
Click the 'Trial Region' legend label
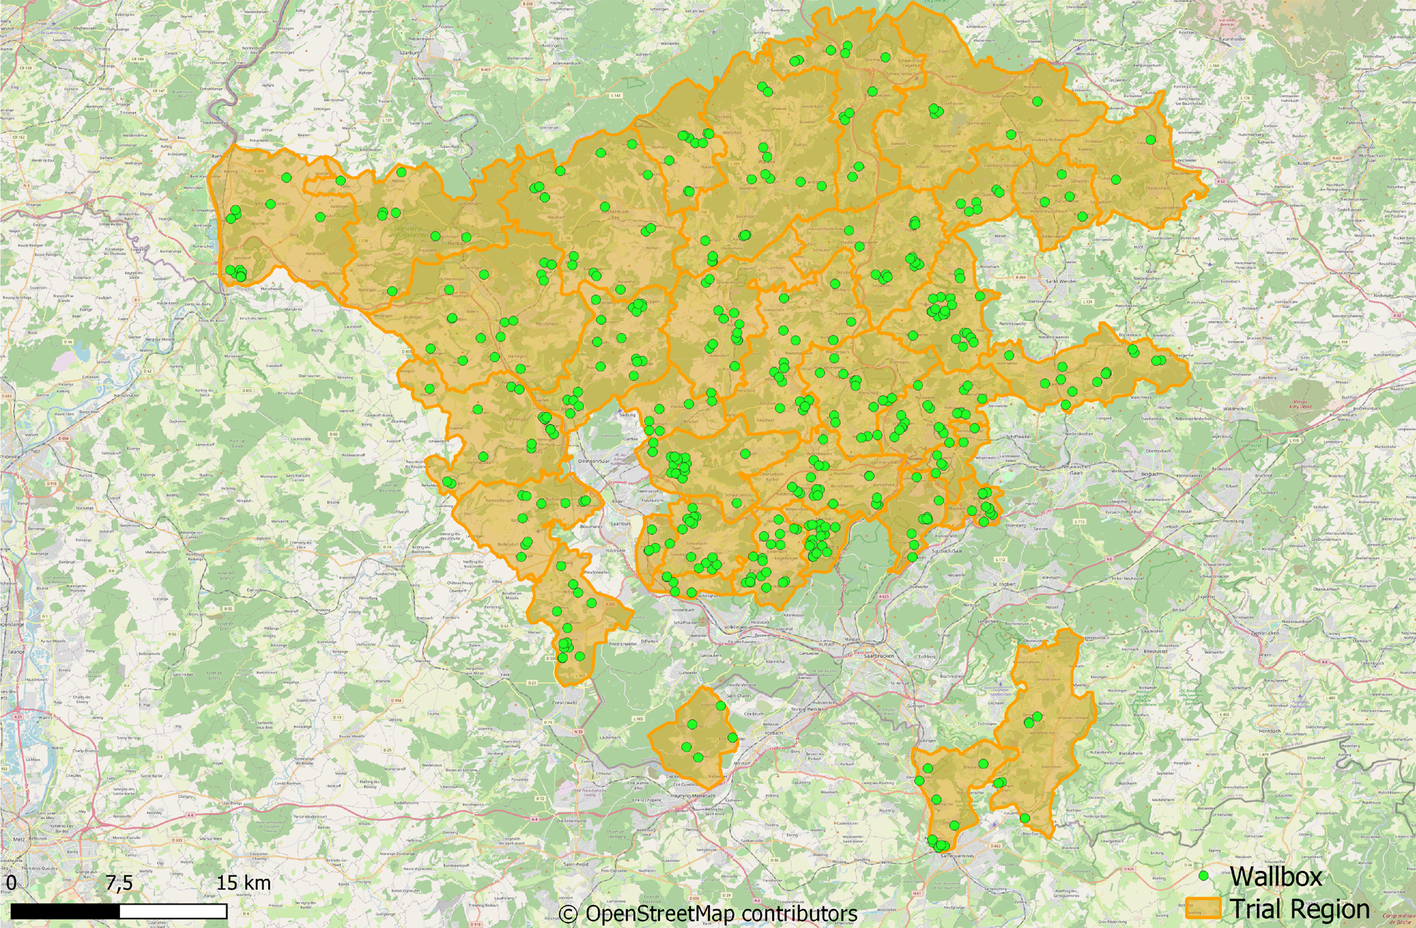(1300, 909)
